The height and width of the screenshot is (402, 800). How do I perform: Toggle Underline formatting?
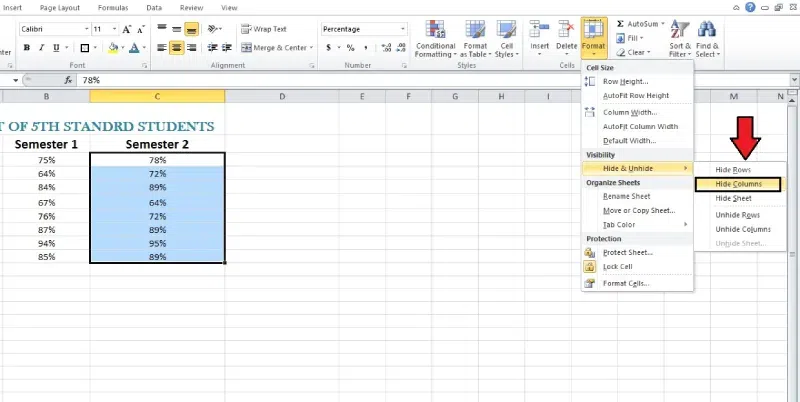[x=56, y=48]
